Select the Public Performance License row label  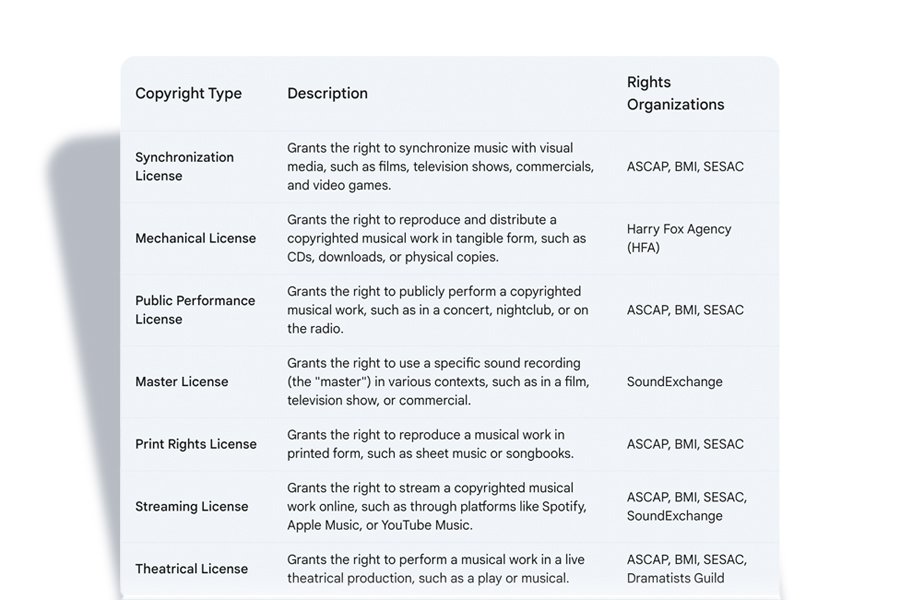pyautogui.click(x=195, y=310)
